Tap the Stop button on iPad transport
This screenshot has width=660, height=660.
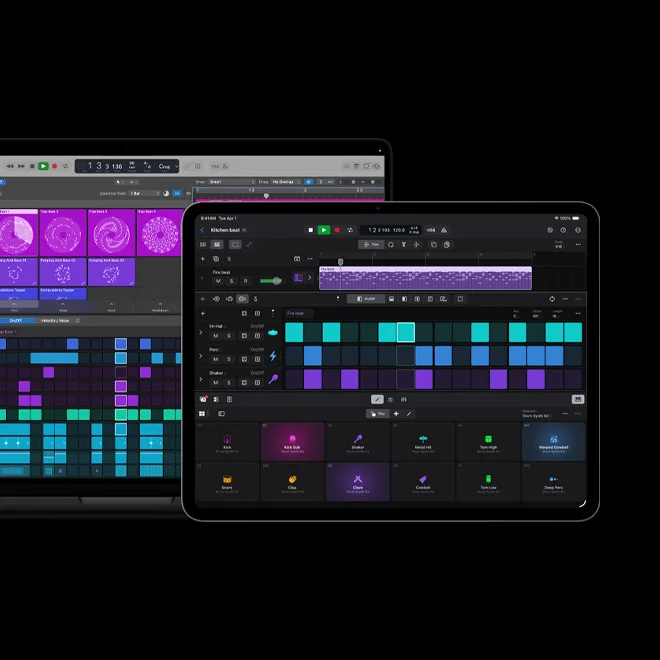(x=311, y=230)
